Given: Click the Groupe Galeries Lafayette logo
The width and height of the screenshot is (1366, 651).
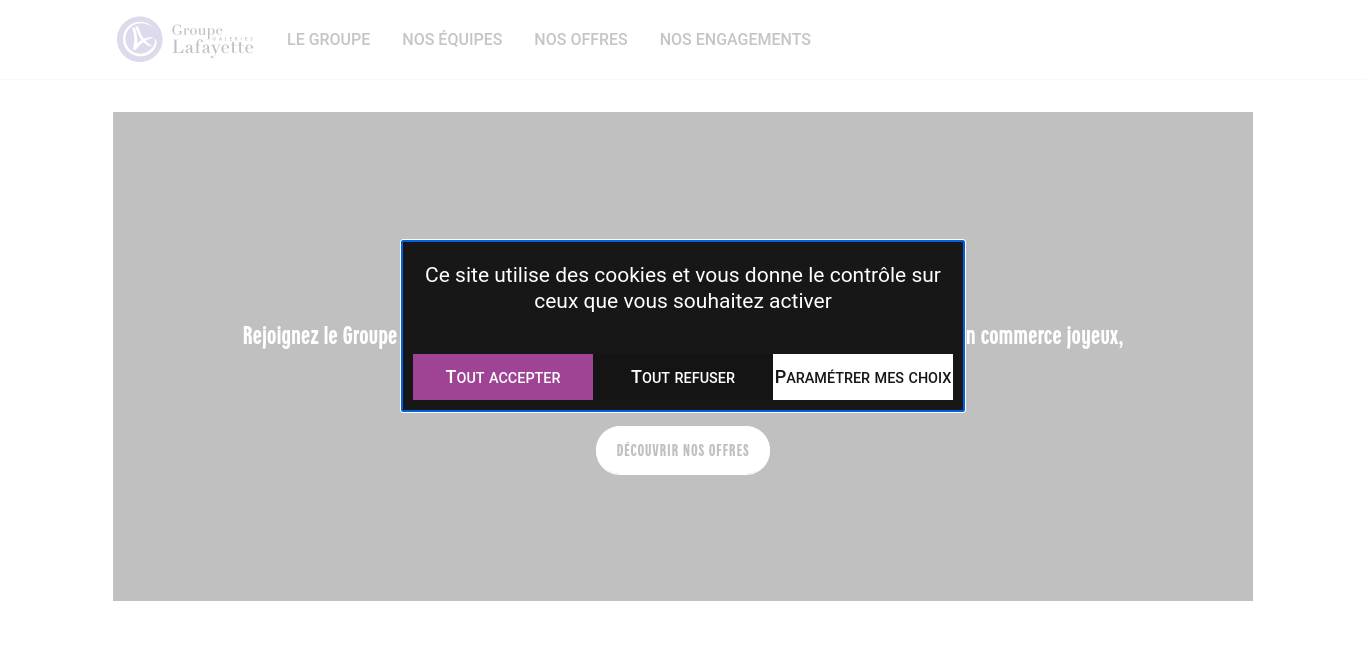Looking at the screenshot, I should [185, 40].
